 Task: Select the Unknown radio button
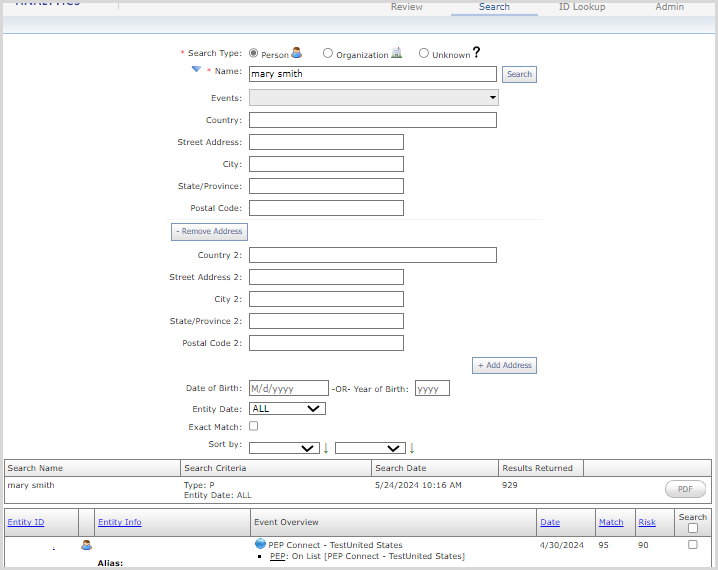[x=424, y=53]
